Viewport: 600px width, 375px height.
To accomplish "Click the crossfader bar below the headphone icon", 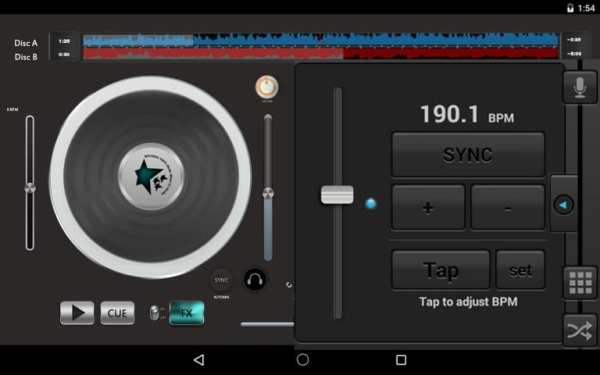I will click(267, 324).
